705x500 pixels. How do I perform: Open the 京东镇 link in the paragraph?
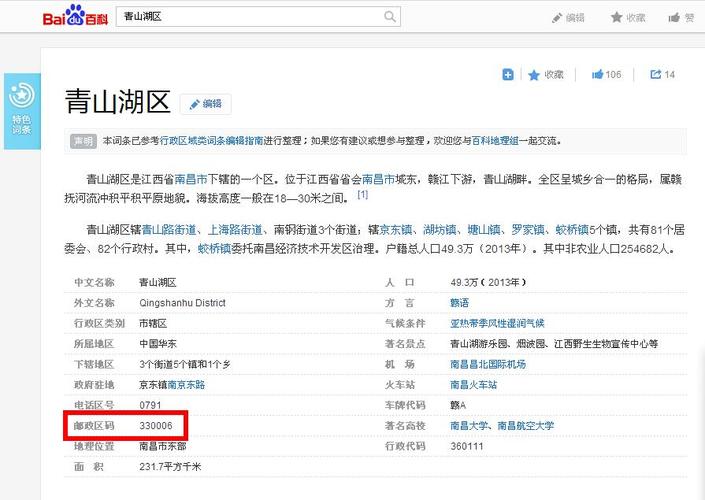coord(396,230)
